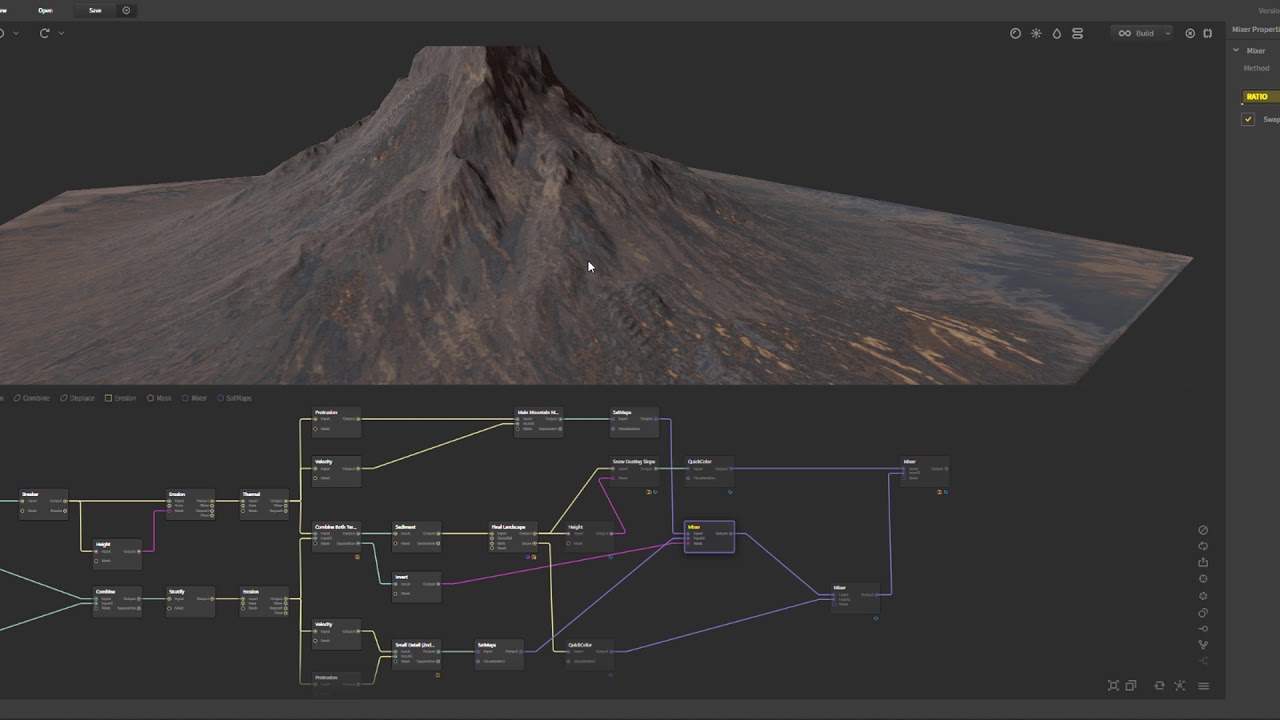Click the redo arrow icon
The width and height of the screenshot is (1280, 720).
(x=44, y=33)
